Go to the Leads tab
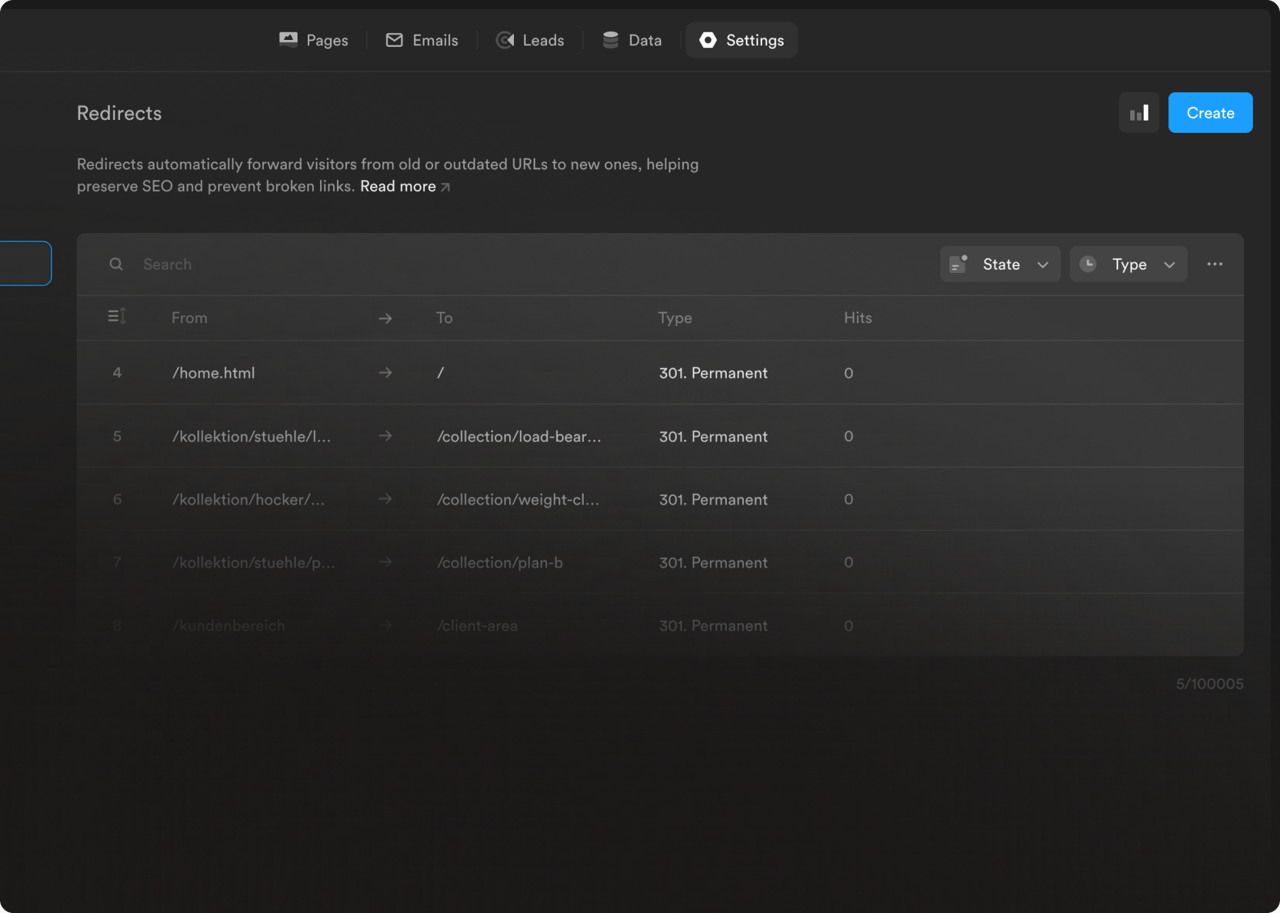 (x=531, y=40)
